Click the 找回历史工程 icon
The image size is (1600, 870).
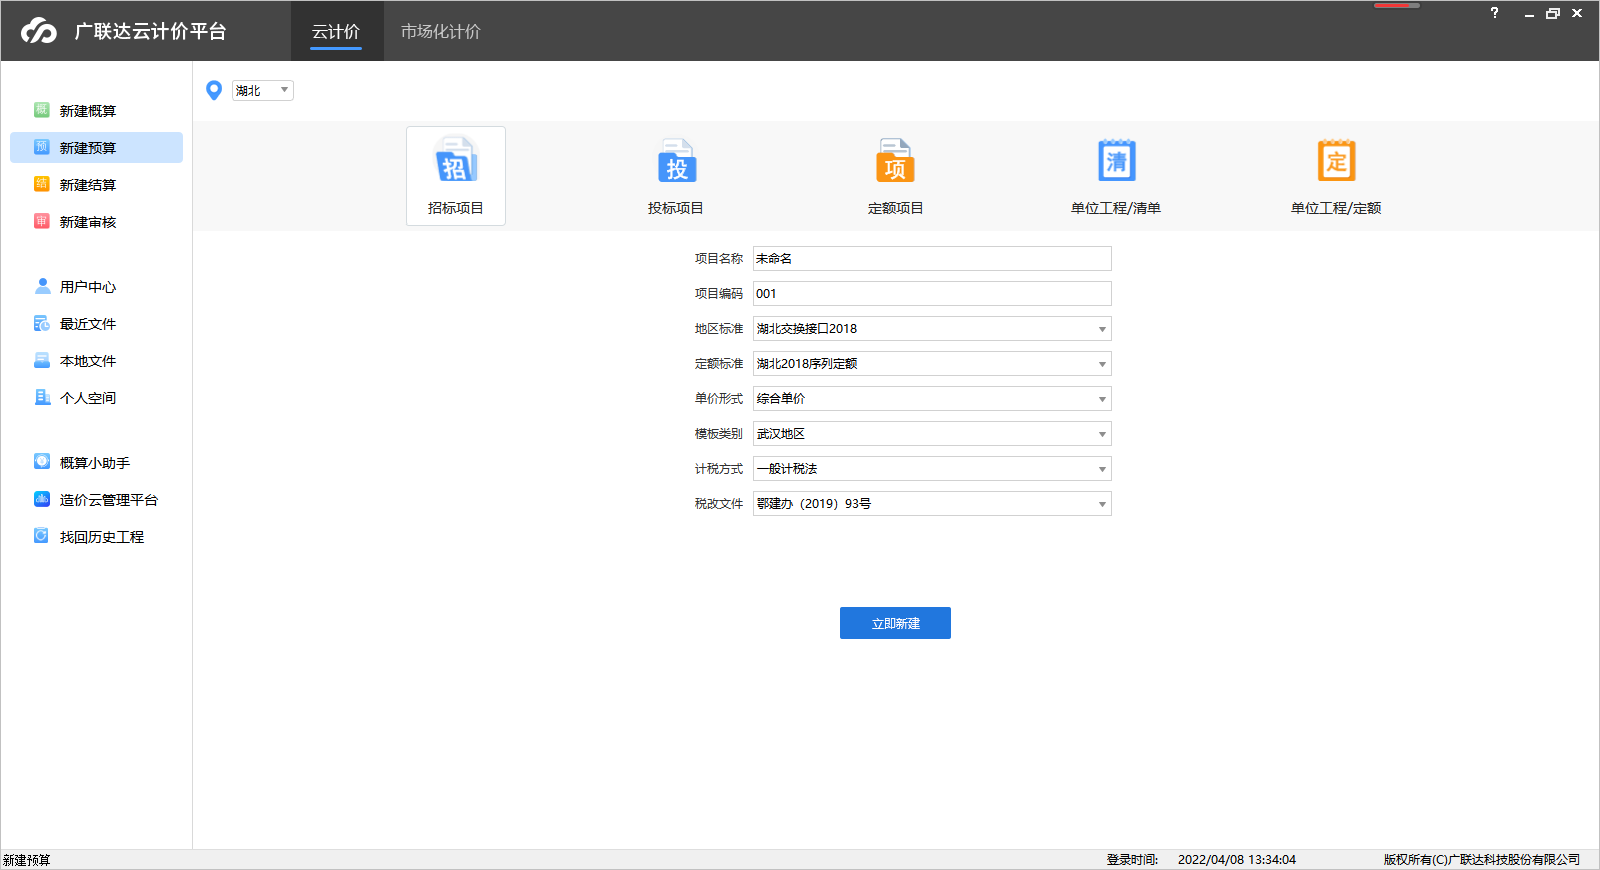(x=42, y=536)
